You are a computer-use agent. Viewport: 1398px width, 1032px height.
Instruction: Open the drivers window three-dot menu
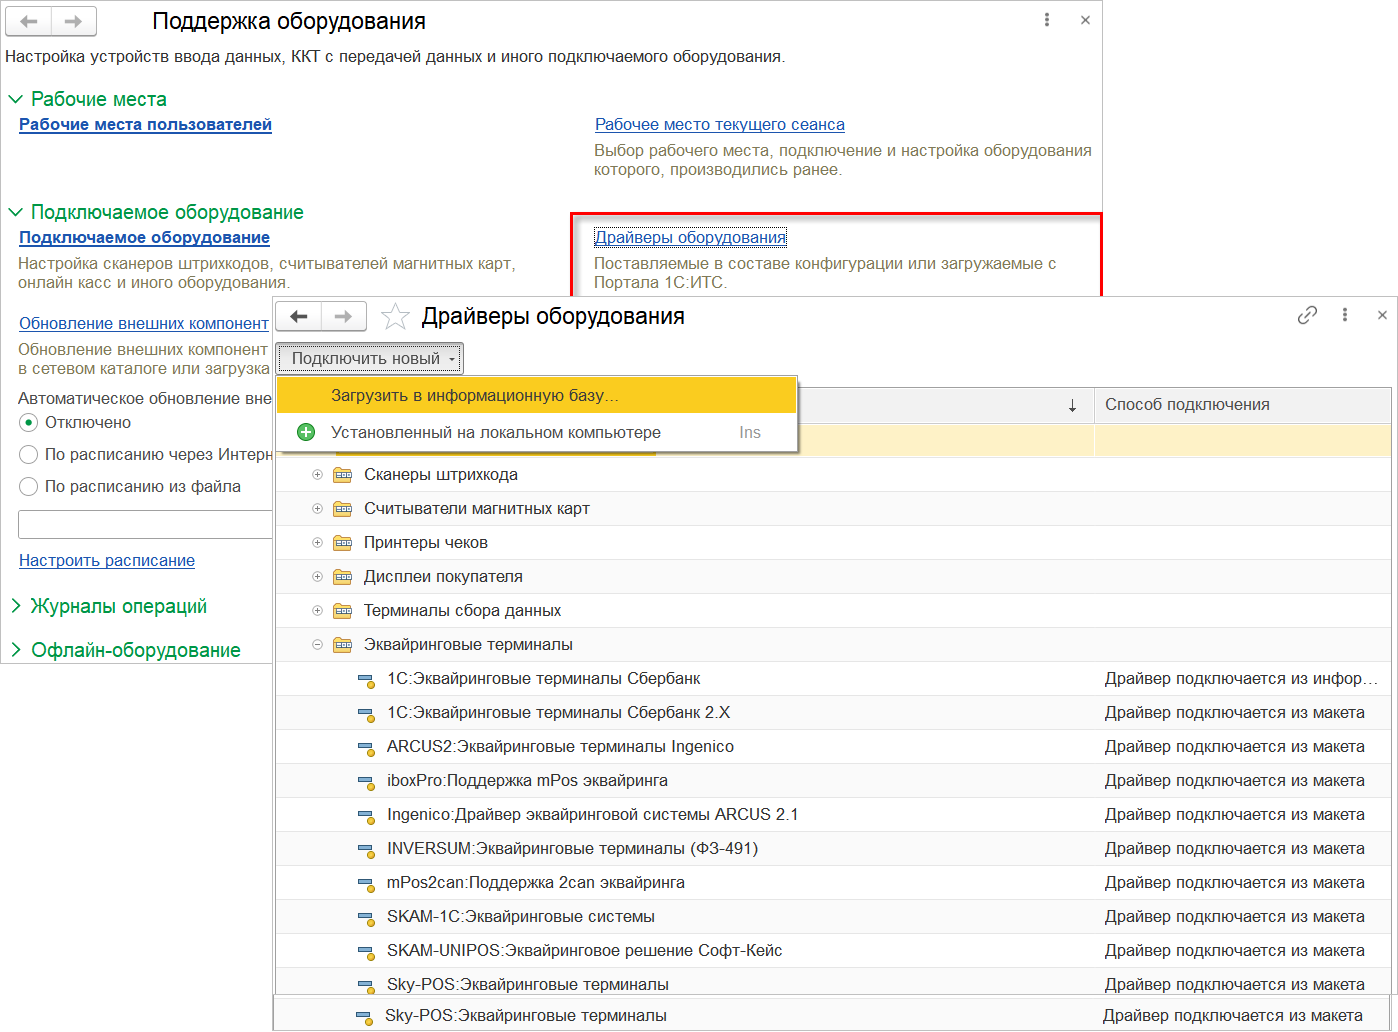click(1345, 315)
